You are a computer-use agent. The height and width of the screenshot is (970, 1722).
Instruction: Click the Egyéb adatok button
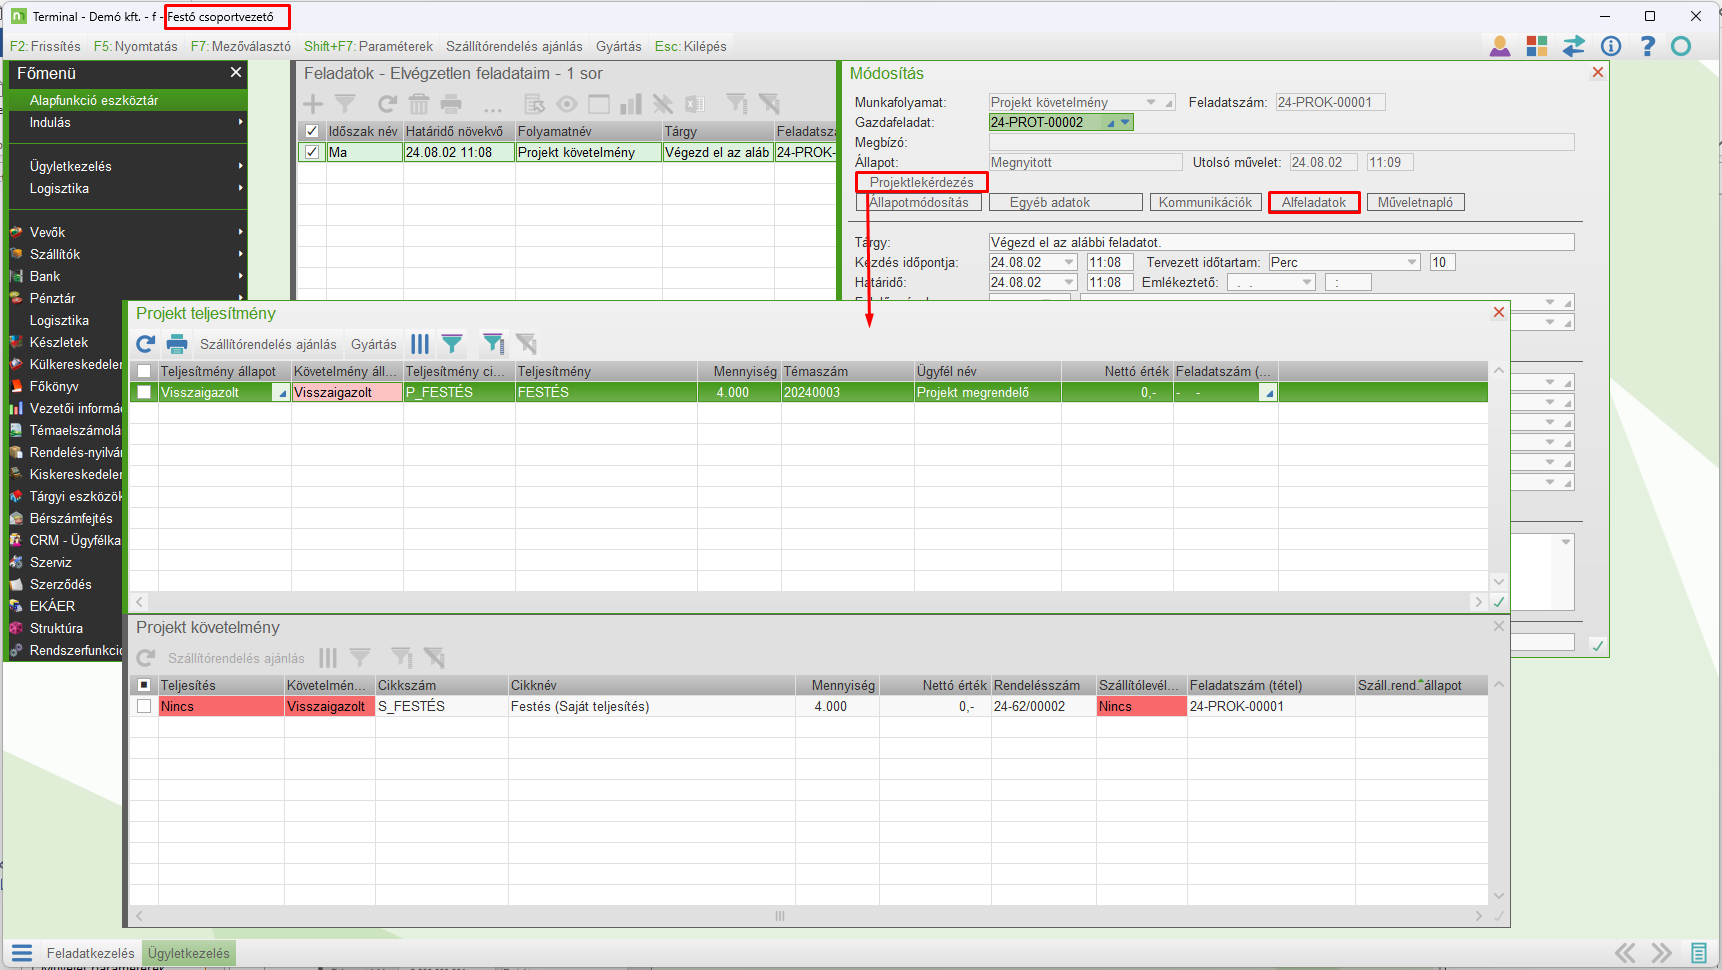[1066, 202]
